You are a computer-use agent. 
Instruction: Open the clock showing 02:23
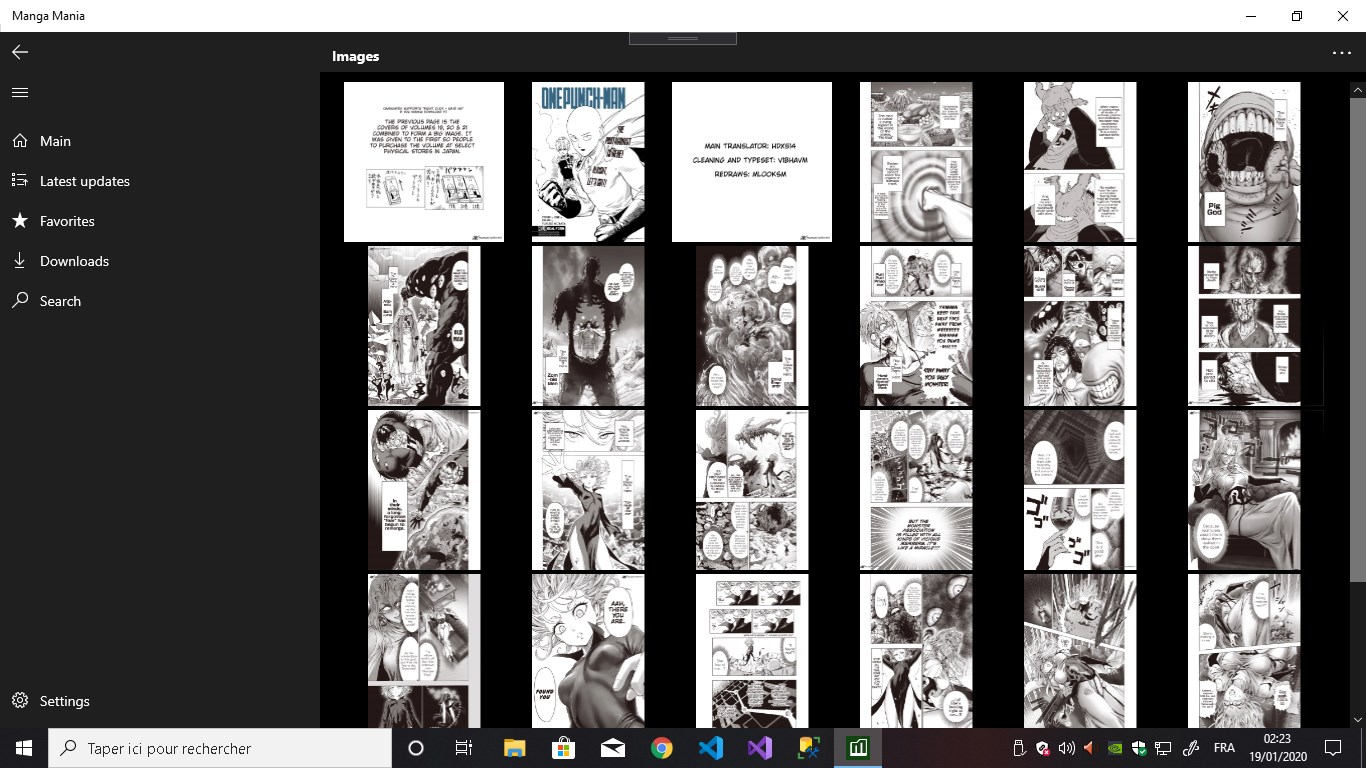[x=1278, y=748]
